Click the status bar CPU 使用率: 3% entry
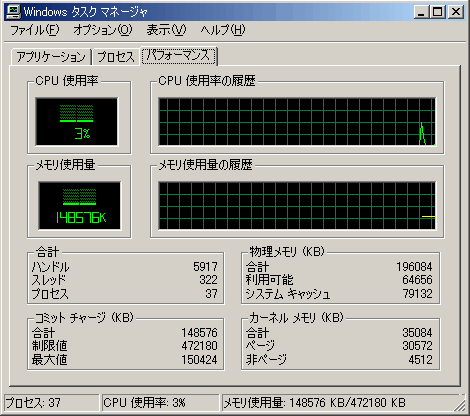This screenshot has height=416, width=470. pos(160,403)
